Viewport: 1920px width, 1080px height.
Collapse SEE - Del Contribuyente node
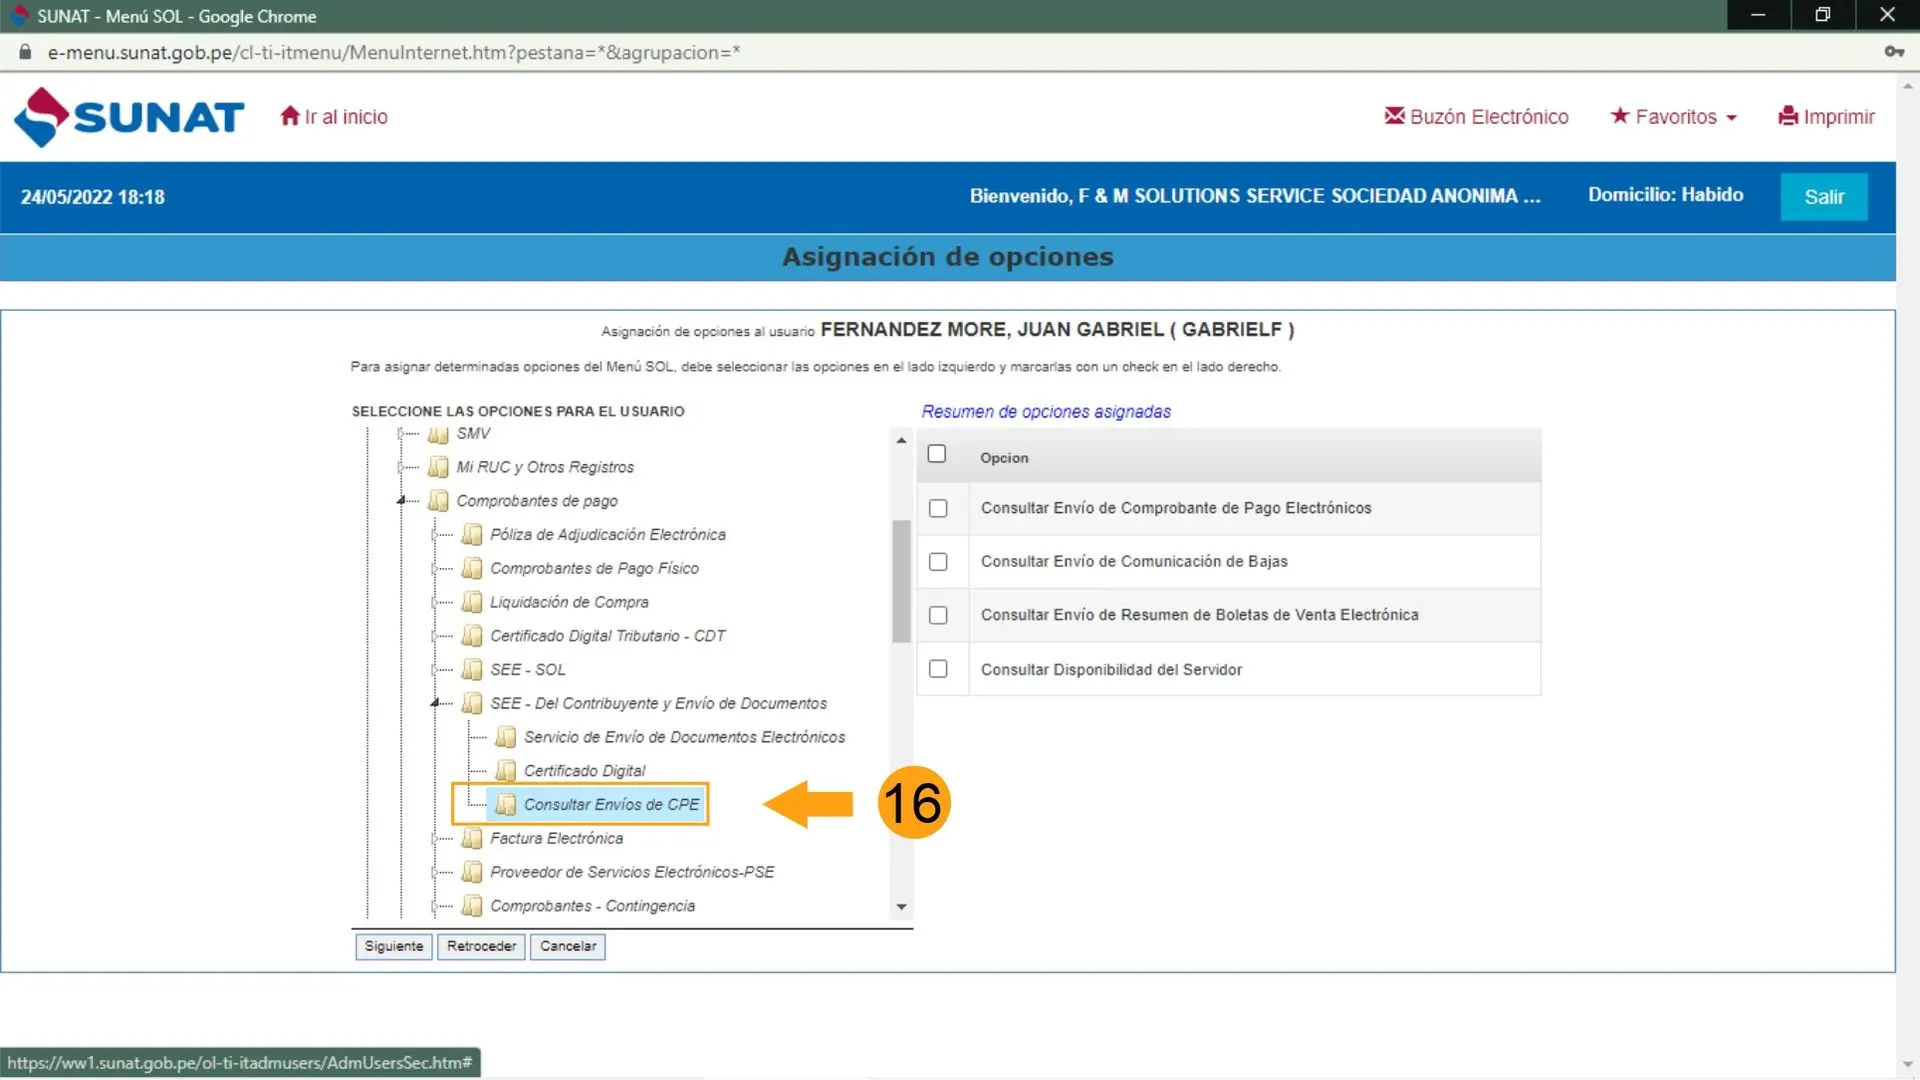click(x=435, y=703)
